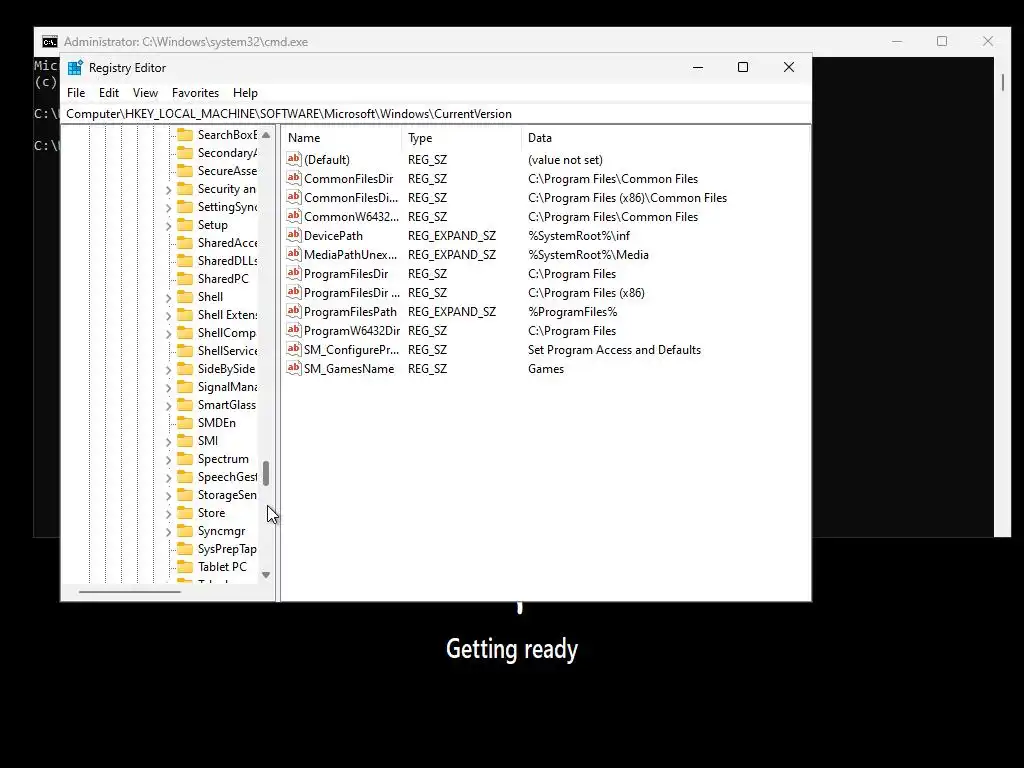Select the ShellComp tree key
Image resolution: width=1024 pixels, height=768 pixels.
tap(226, 333)
